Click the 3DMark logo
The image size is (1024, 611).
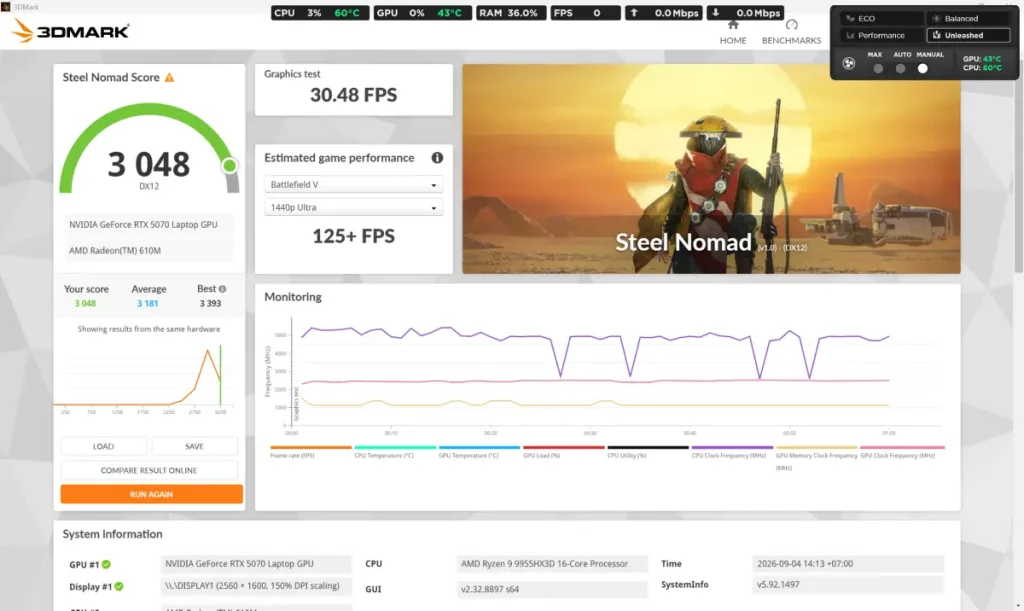[71, 31]
